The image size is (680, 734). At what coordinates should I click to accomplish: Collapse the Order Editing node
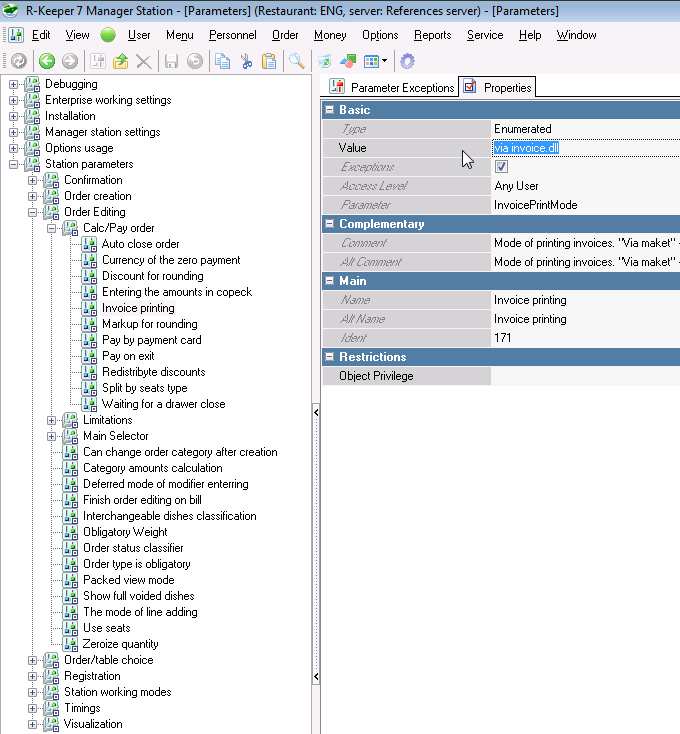[x=32, y=212]
